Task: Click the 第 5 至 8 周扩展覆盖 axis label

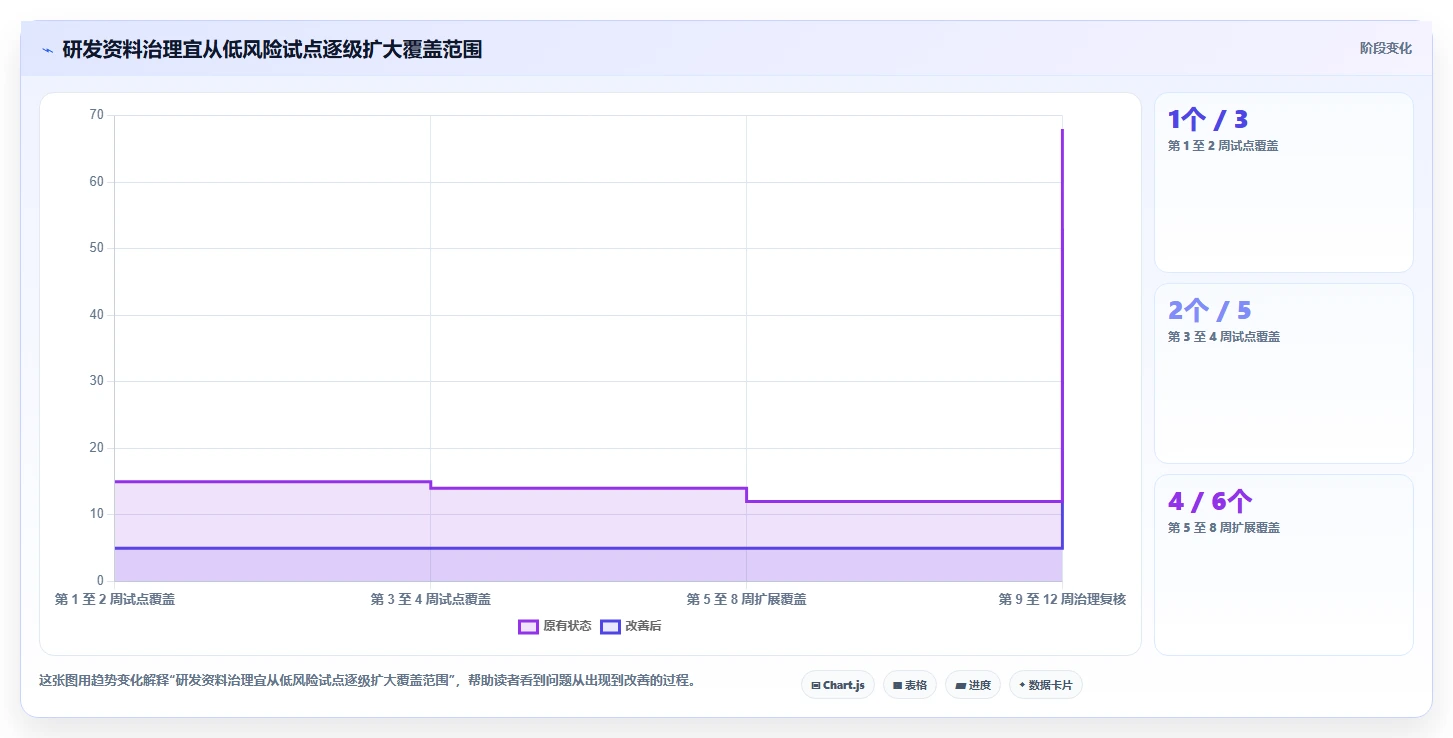Action: [x=746, y=600]
